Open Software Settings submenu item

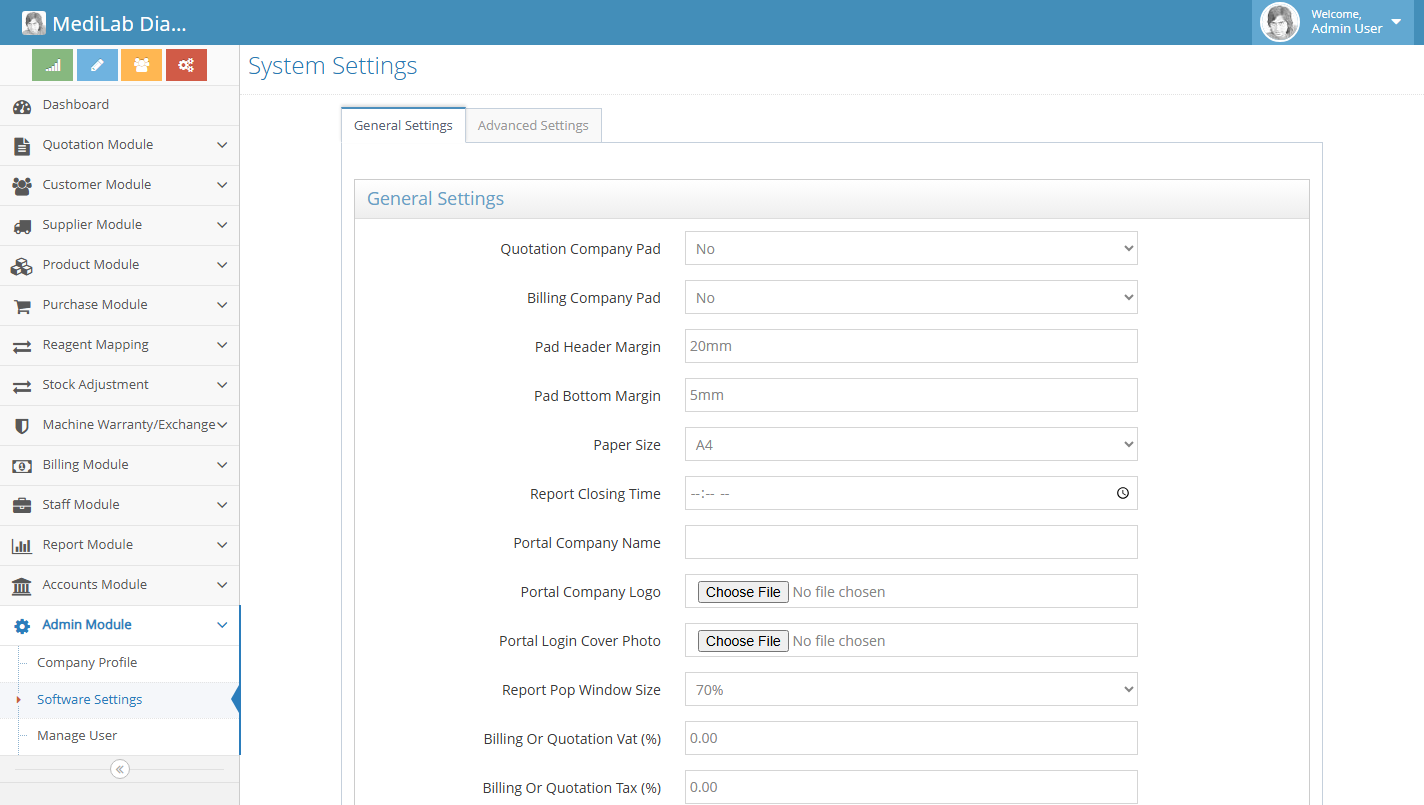pos(89,699)
